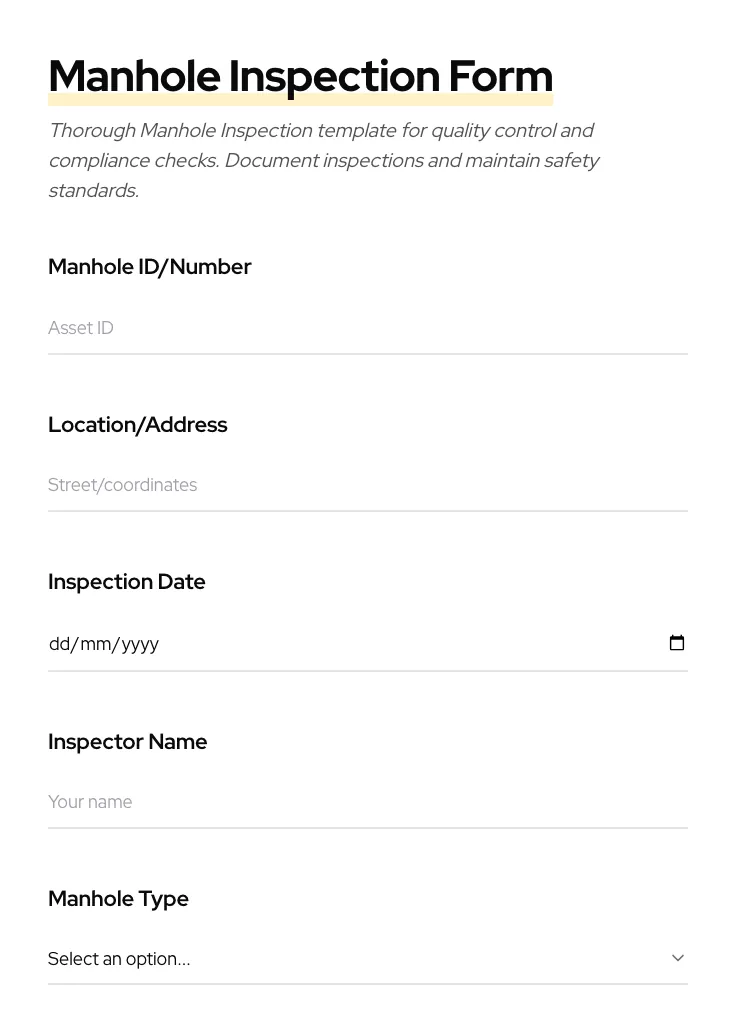This screenshot has height=1024, width=736.
Task: Click empty space inside the date field
Action: [x=400, y=644]
